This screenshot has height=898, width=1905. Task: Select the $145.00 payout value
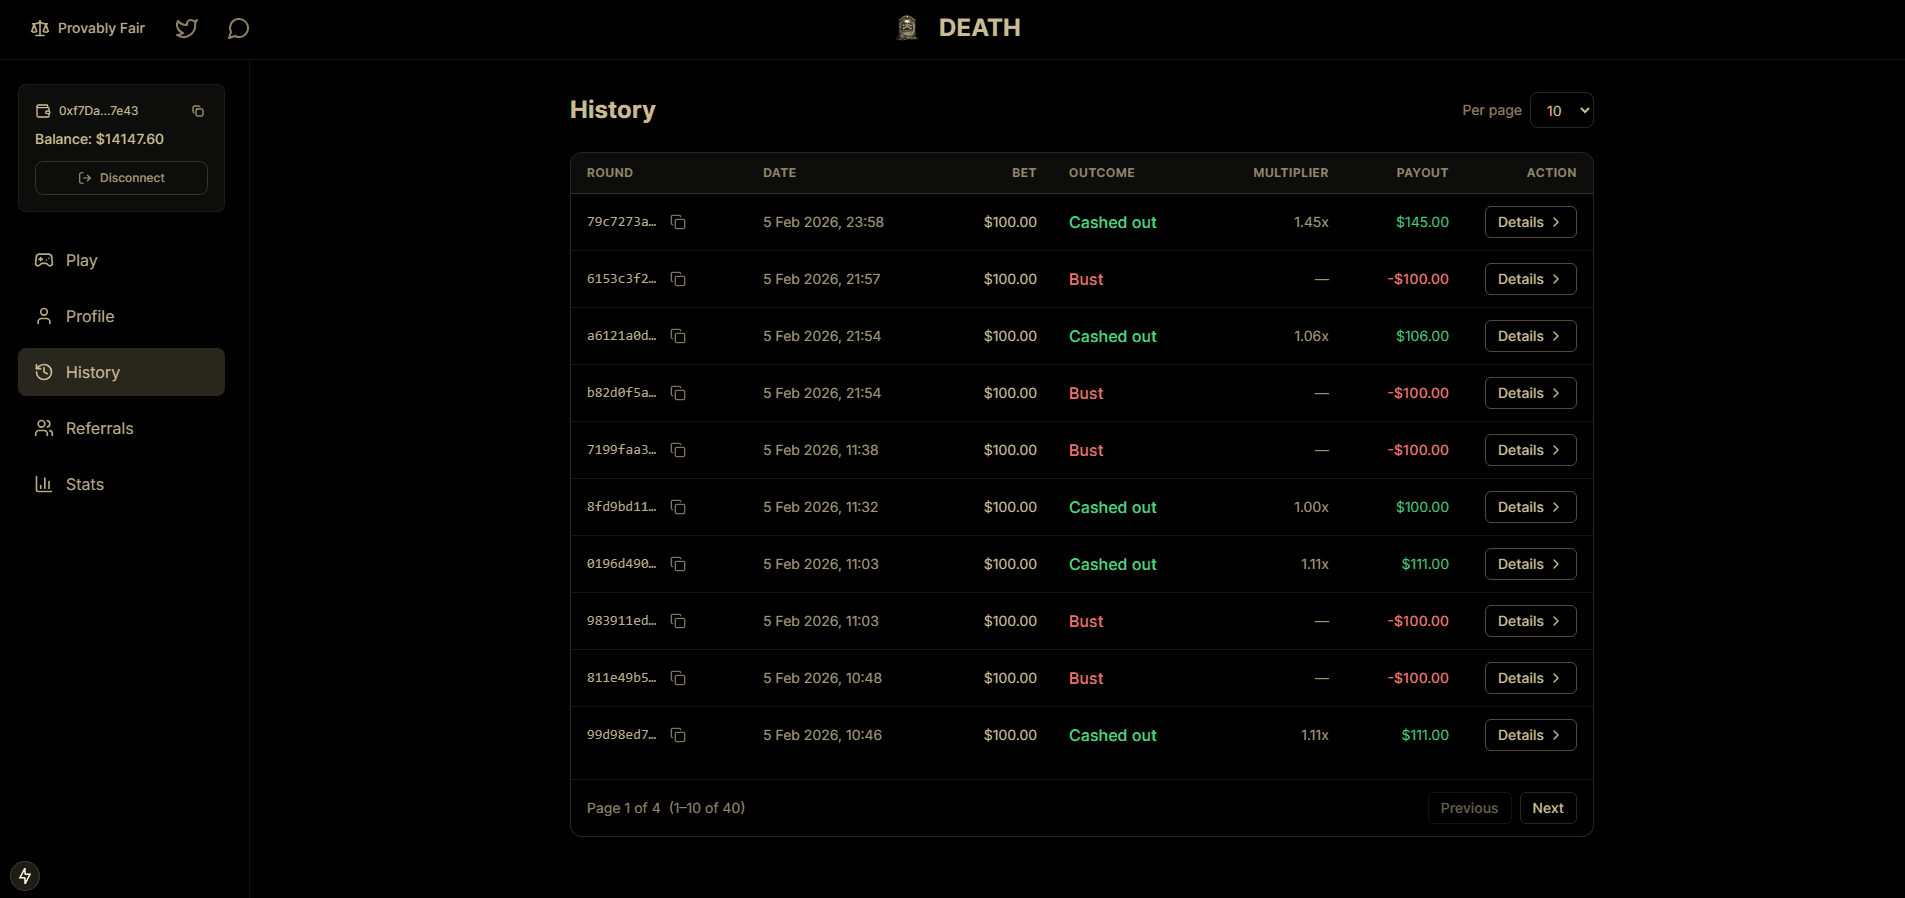click(x=1422, y=222)
